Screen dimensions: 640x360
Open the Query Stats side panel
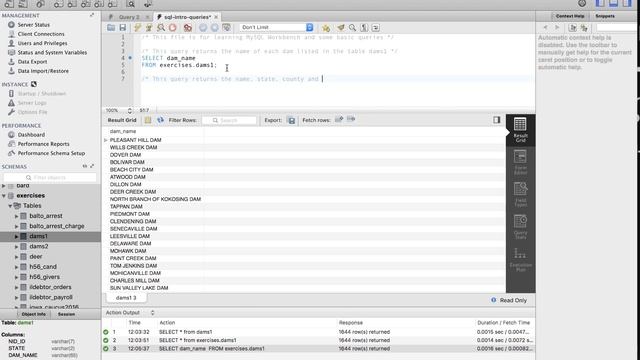(x=520, y=227)
